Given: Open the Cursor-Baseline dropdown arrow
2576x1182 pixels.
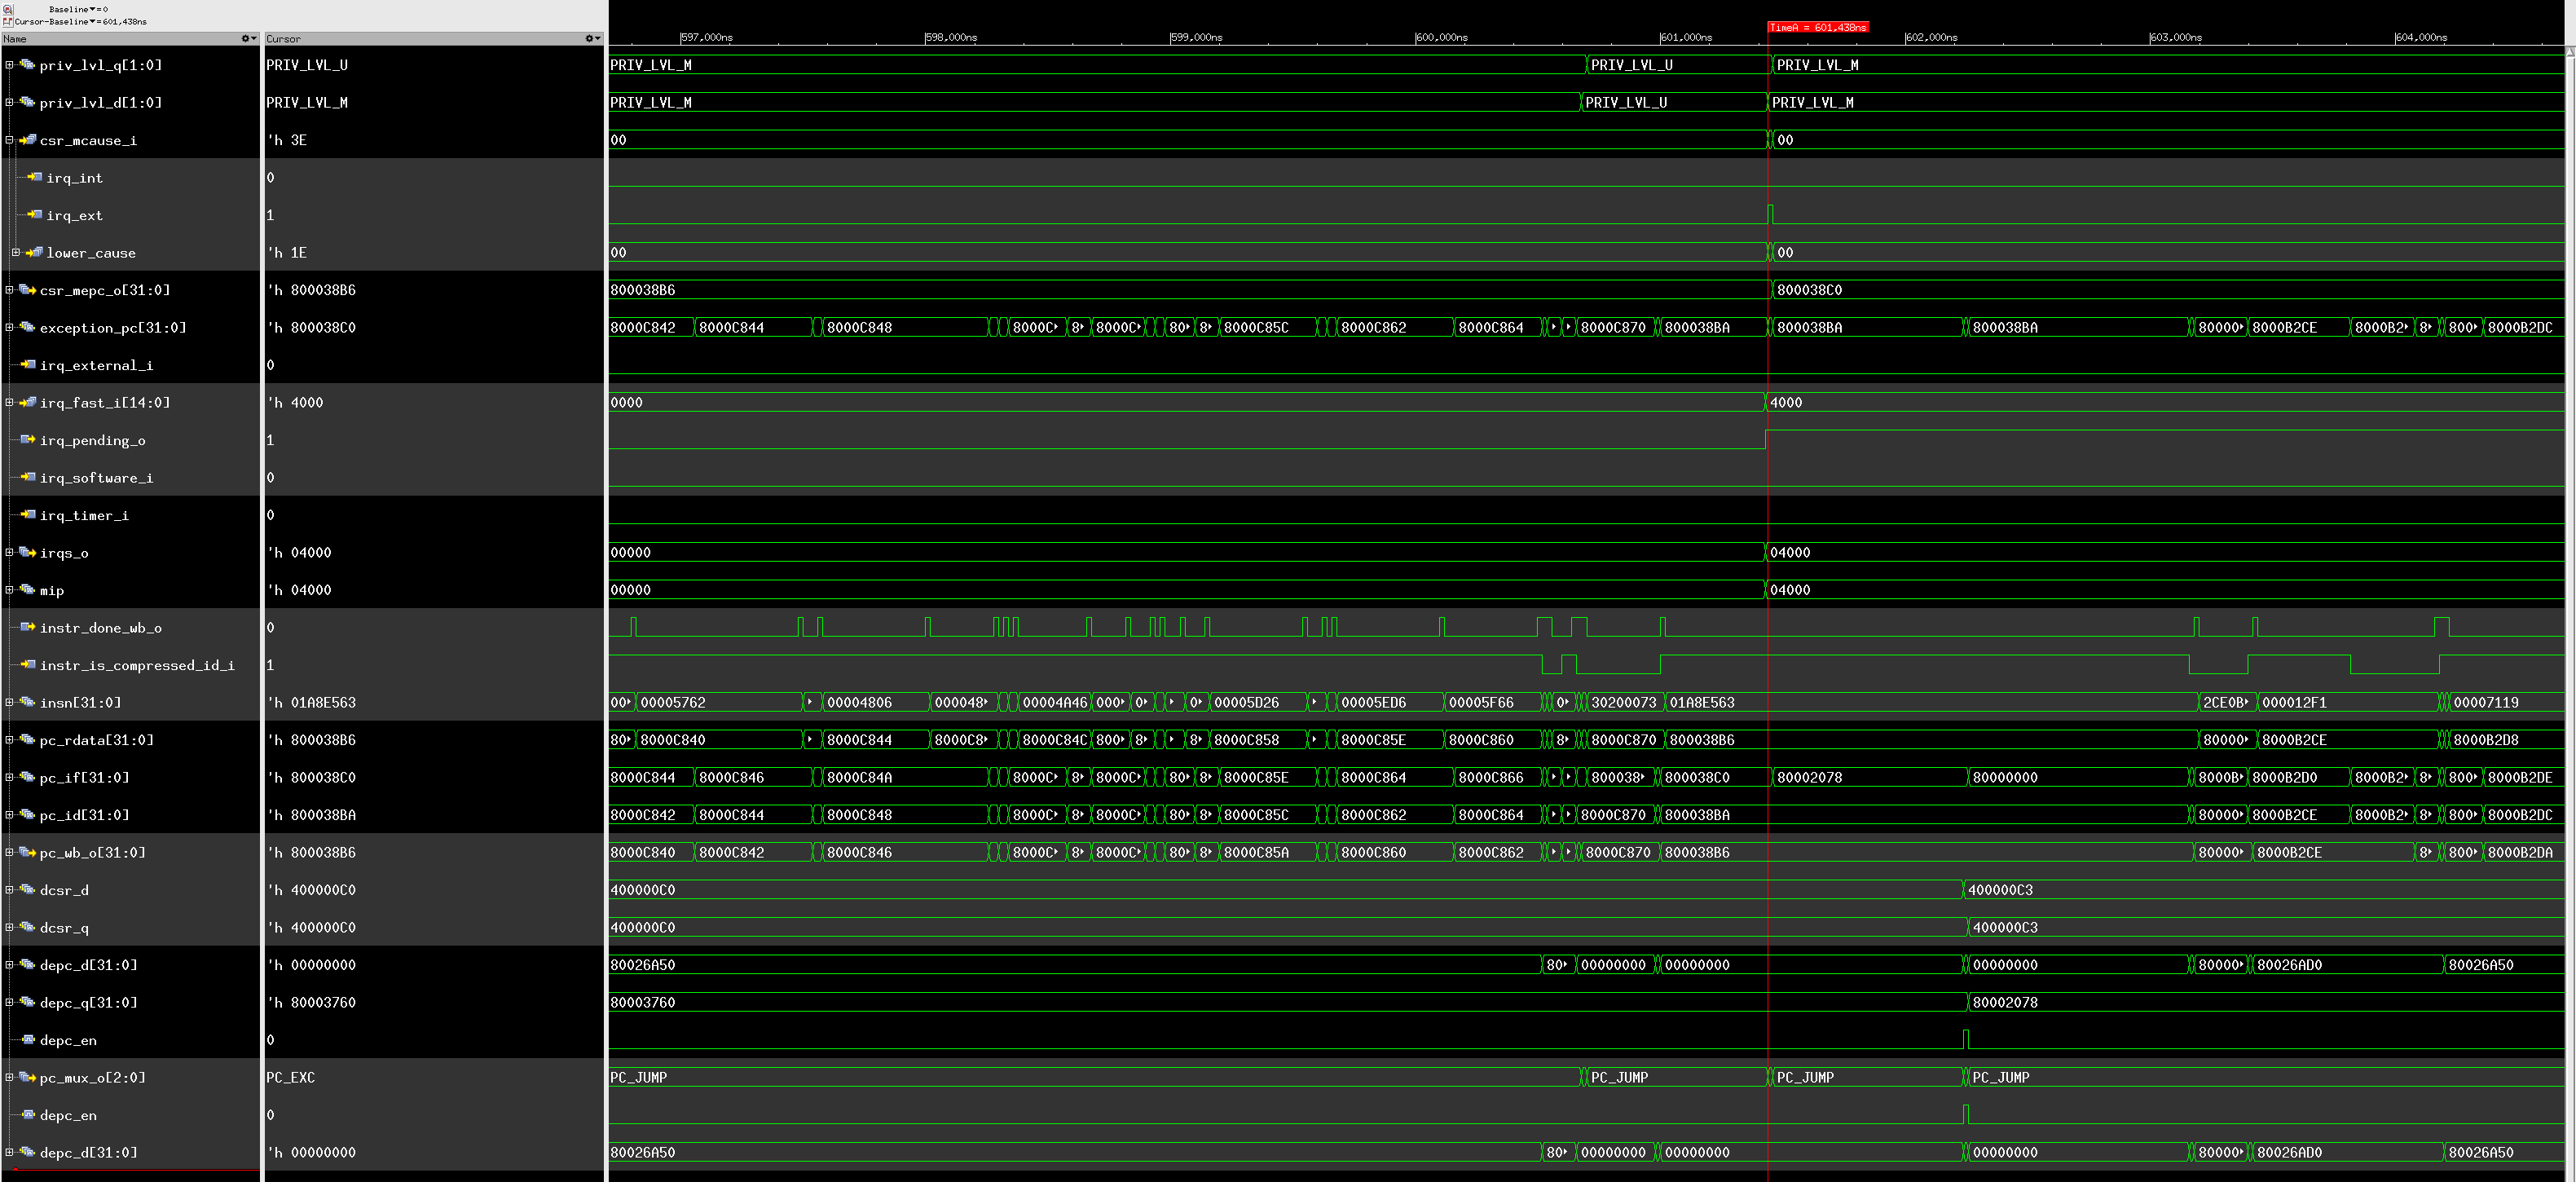Looking at the screenshot, I should click(93, 21).
